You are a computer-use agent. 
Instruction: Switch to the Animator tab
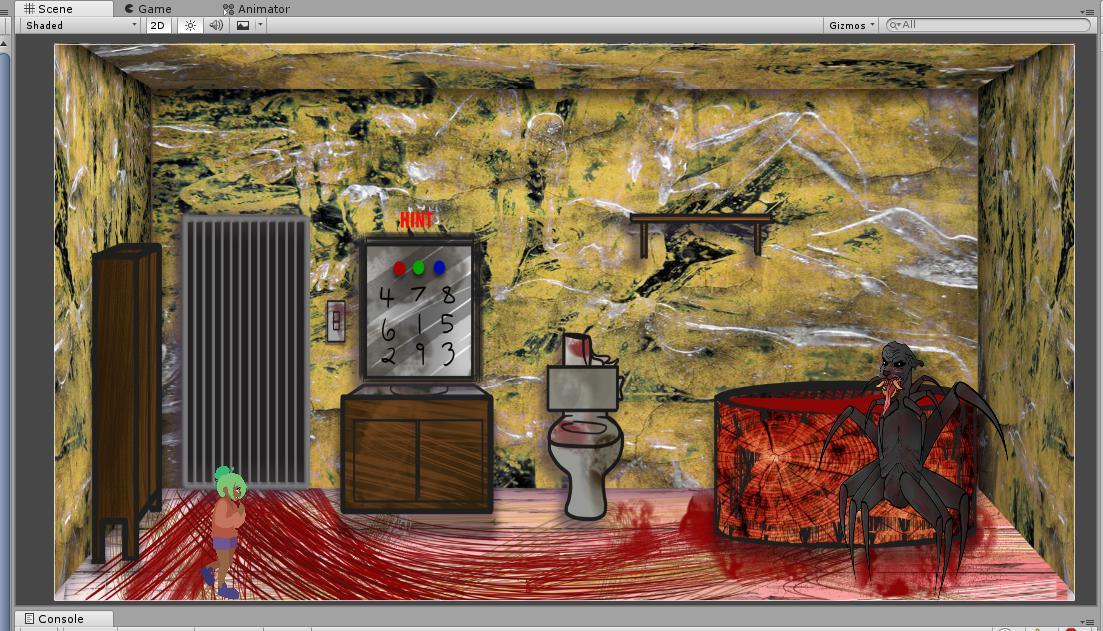point(256,9)
